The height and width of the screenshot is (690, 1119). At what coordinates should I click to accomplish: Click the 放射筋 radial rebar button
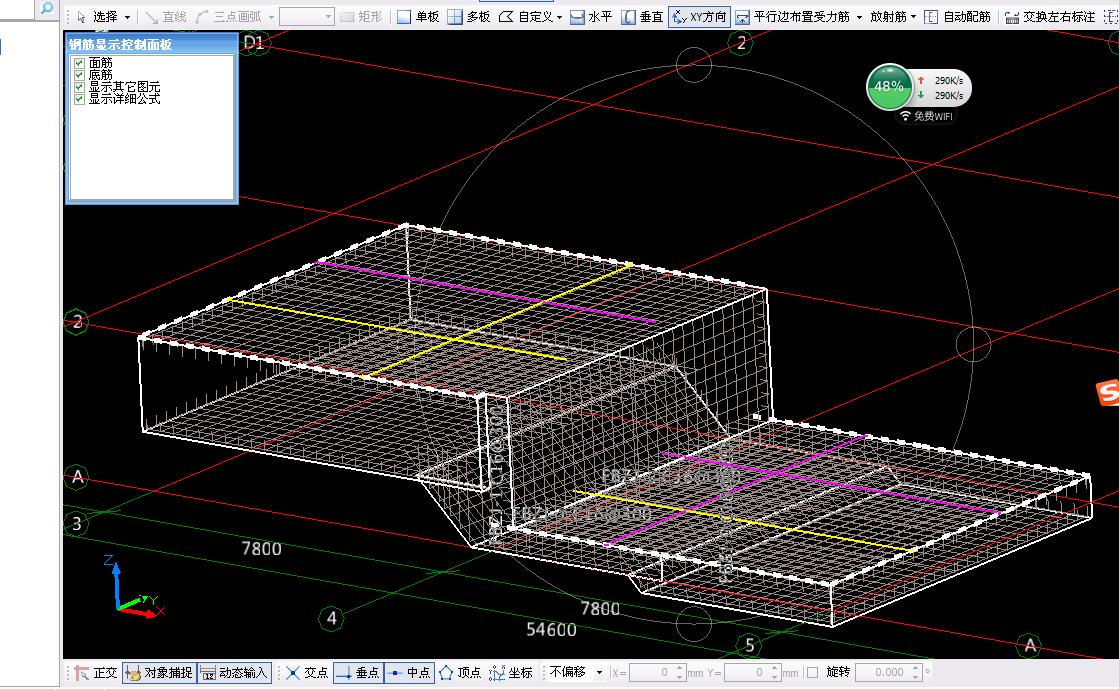888,16
